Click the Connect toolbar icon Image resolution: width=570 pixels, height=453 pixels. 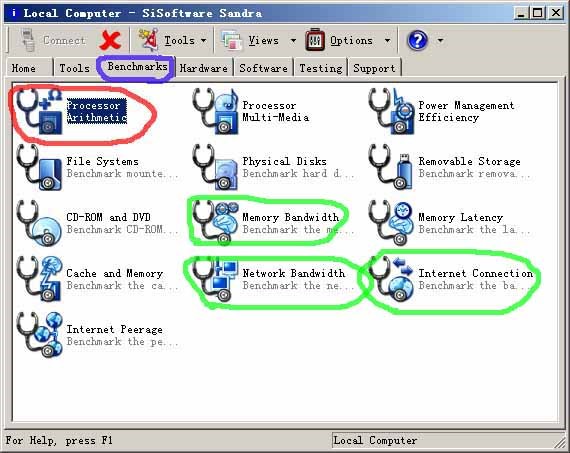click(x=28, y=40)
